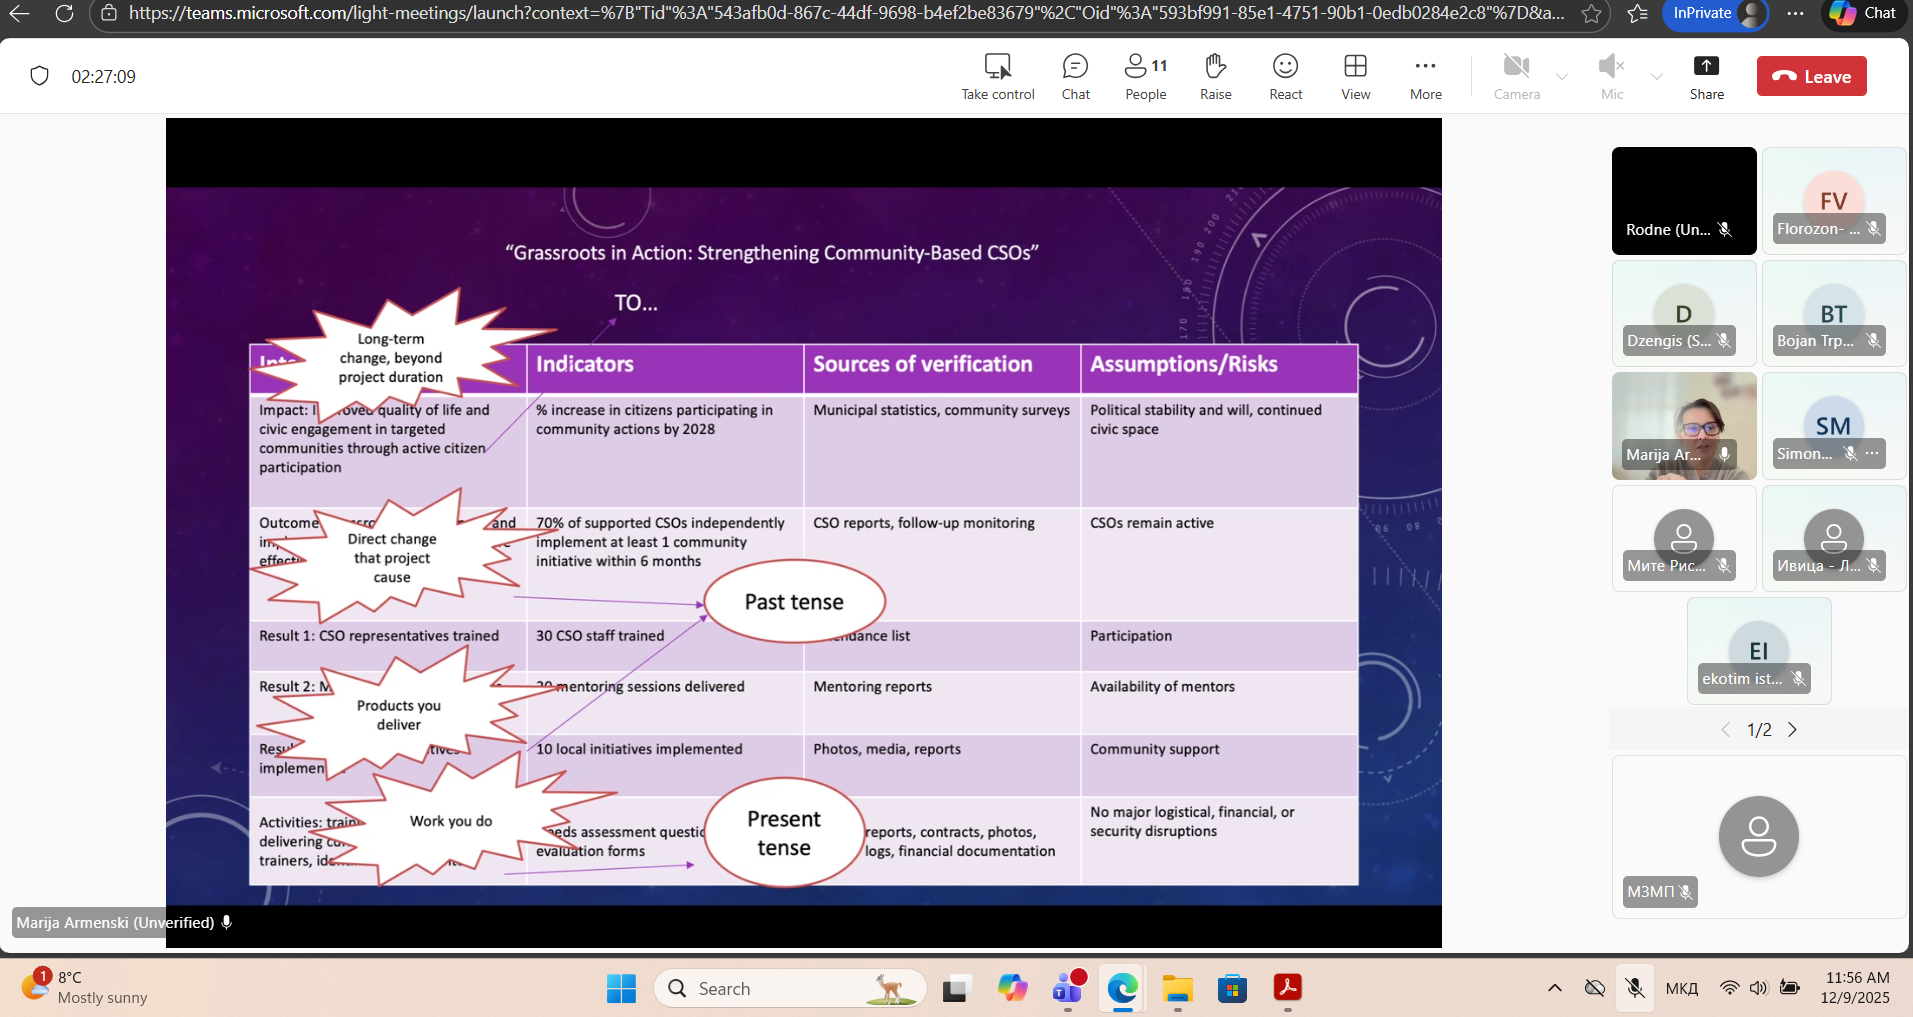1913x1017 pixels.
Task: Show the People participants list
Action: tap(1145, 77)
